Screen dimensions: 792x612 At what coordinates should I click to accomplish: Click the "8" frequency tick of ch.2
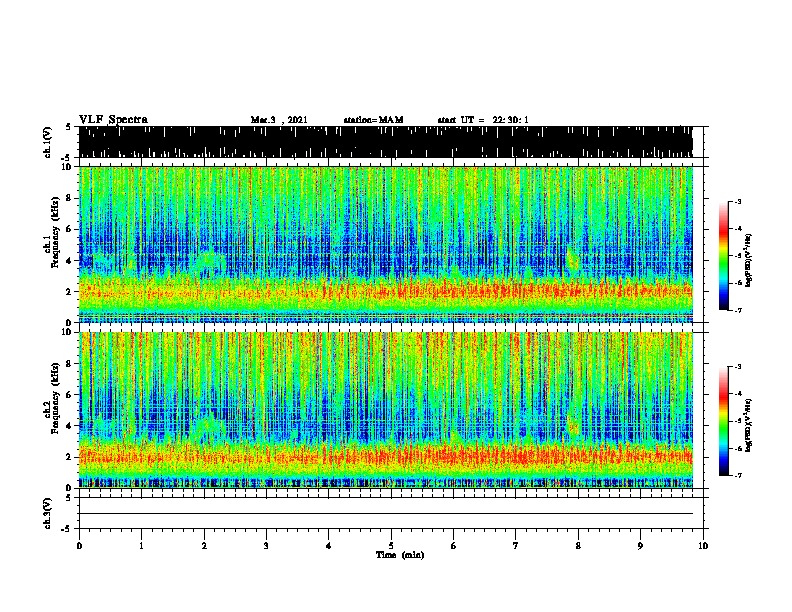(70, 364)
